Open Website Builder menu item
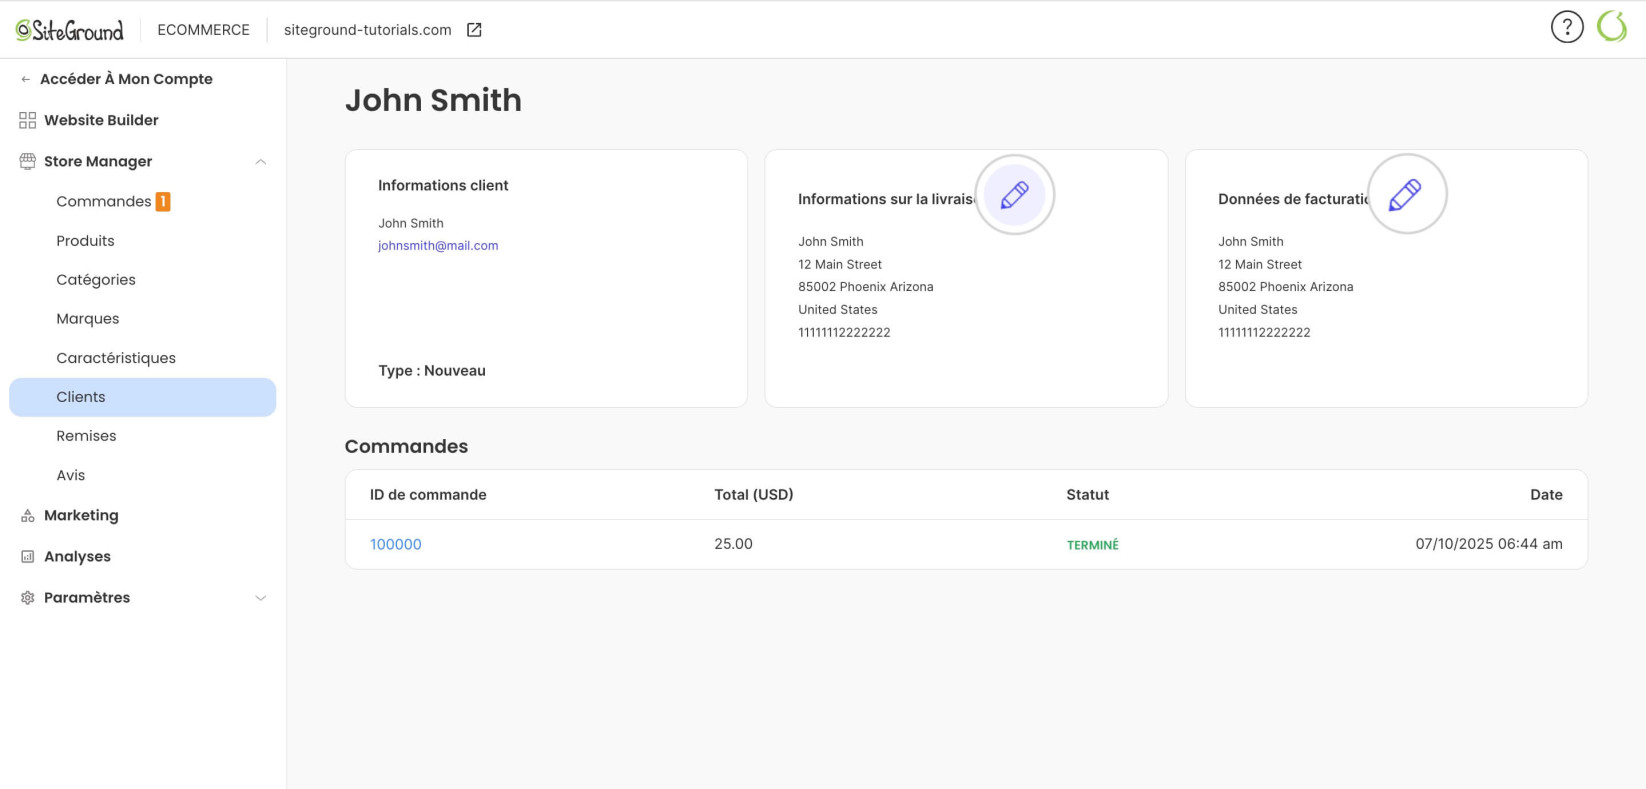This screenshot has width=1646, height=789. click(101, 120)
